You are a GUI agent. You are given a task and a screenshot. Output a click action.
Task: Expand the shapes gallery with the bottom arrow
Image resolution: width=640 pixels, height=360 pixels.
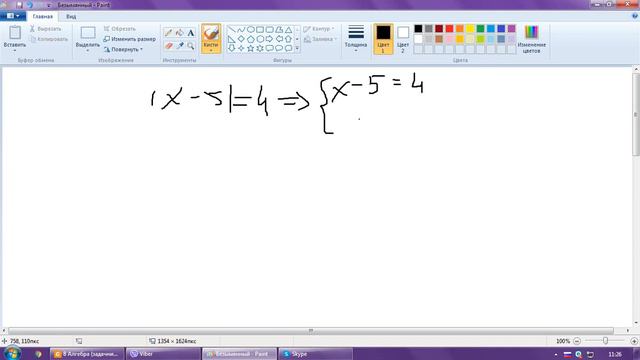coord(297,48)
